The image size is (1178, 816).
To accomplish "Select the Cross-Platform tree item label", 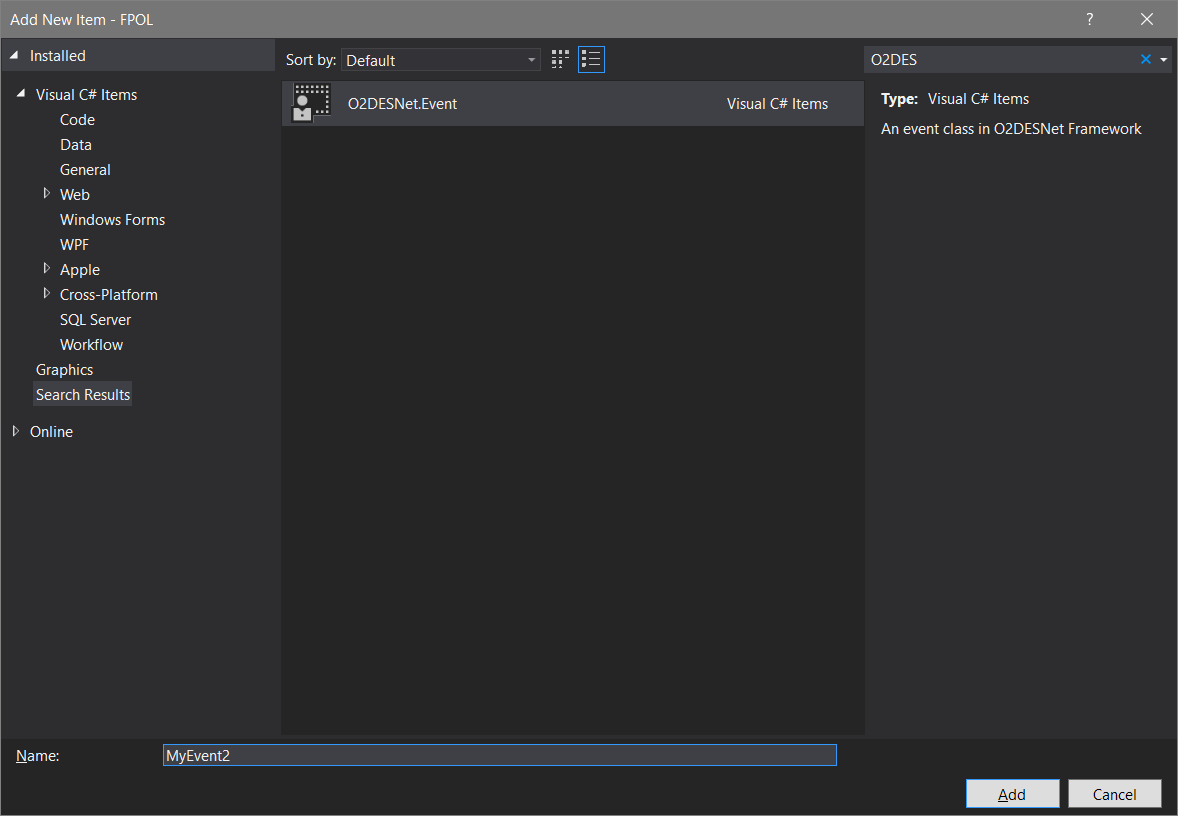I will [x=109, y=295].
